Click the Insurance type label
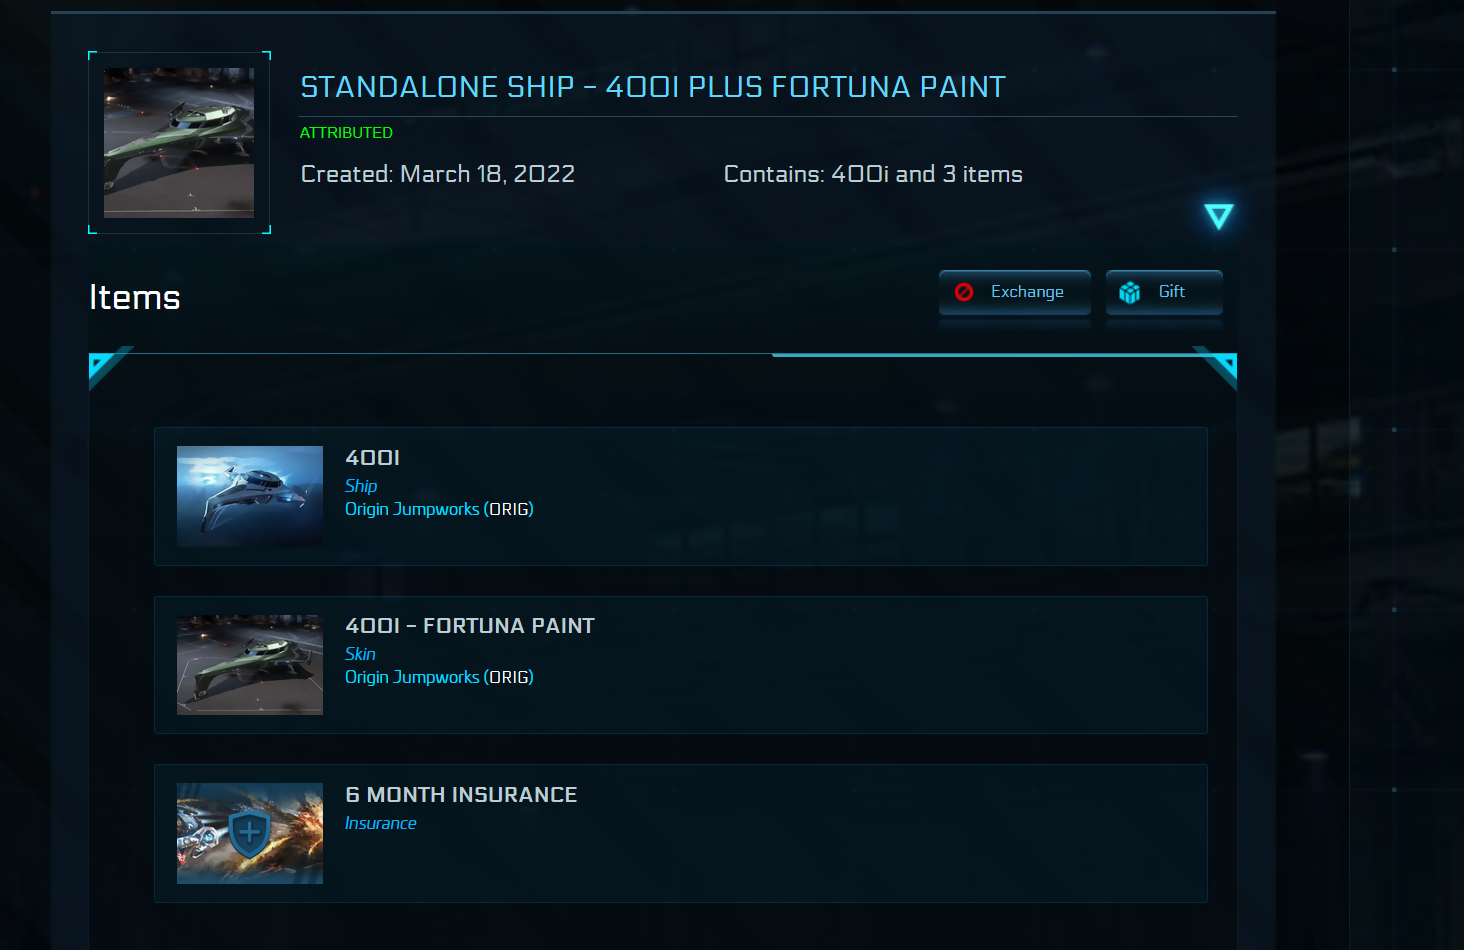This screenshot has height=950, width=1464. 380,823
